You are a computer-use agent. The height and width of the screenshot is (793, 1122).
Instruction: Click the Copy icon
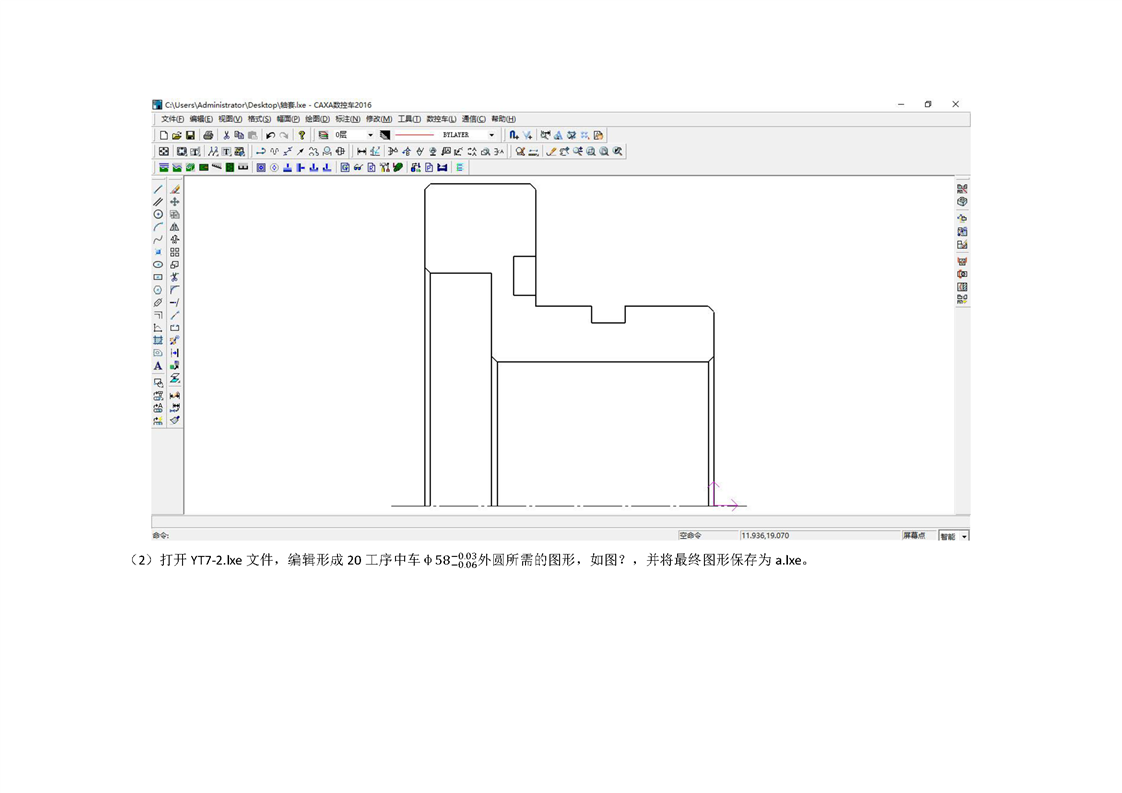(x=239, y=135)
